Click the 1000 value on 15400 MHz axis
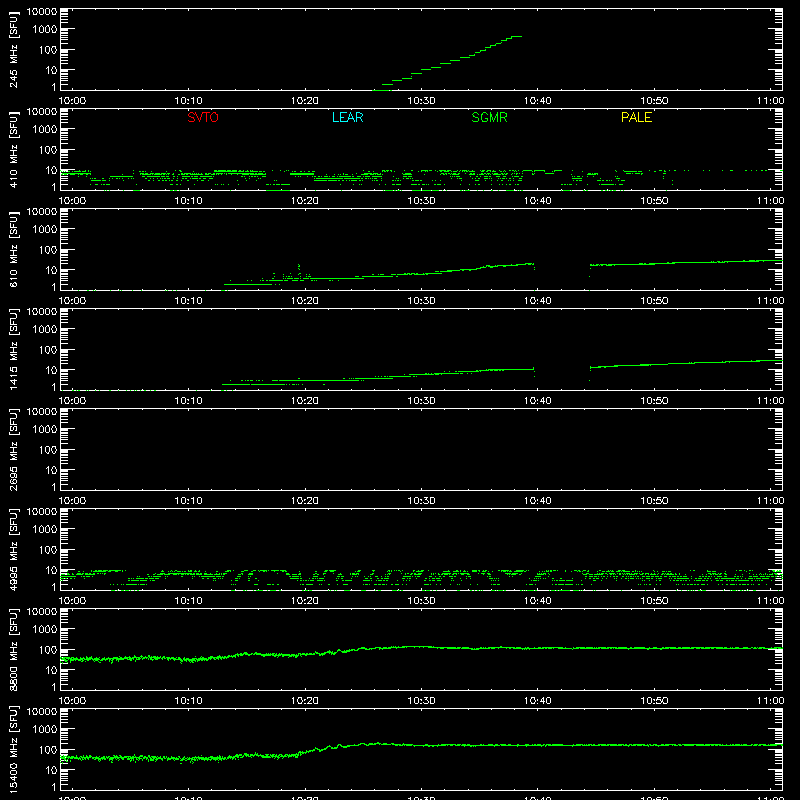This screenshot has width=800, height=800. coord(44,730)
